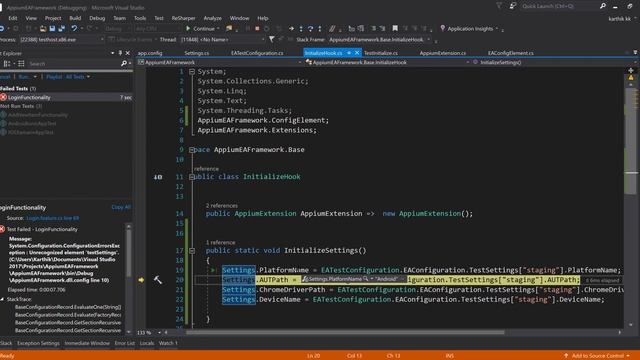Open the Build menu
The width and height of the screenshot is (640, 360).
point(75,18)
